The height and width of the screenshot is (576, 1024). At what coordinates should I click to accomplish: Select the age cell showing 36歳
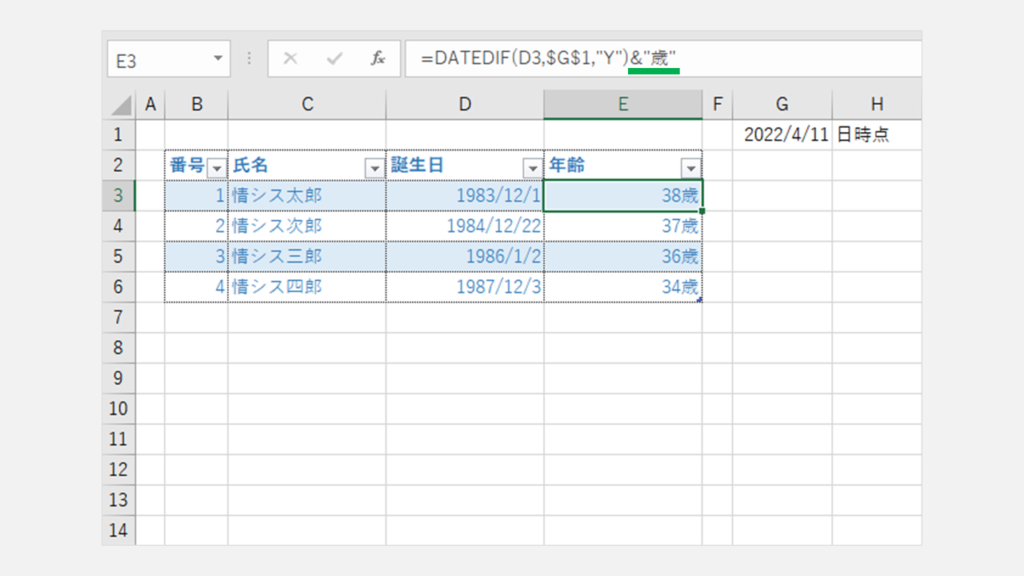pyautogui.click(x=623, y=257)
